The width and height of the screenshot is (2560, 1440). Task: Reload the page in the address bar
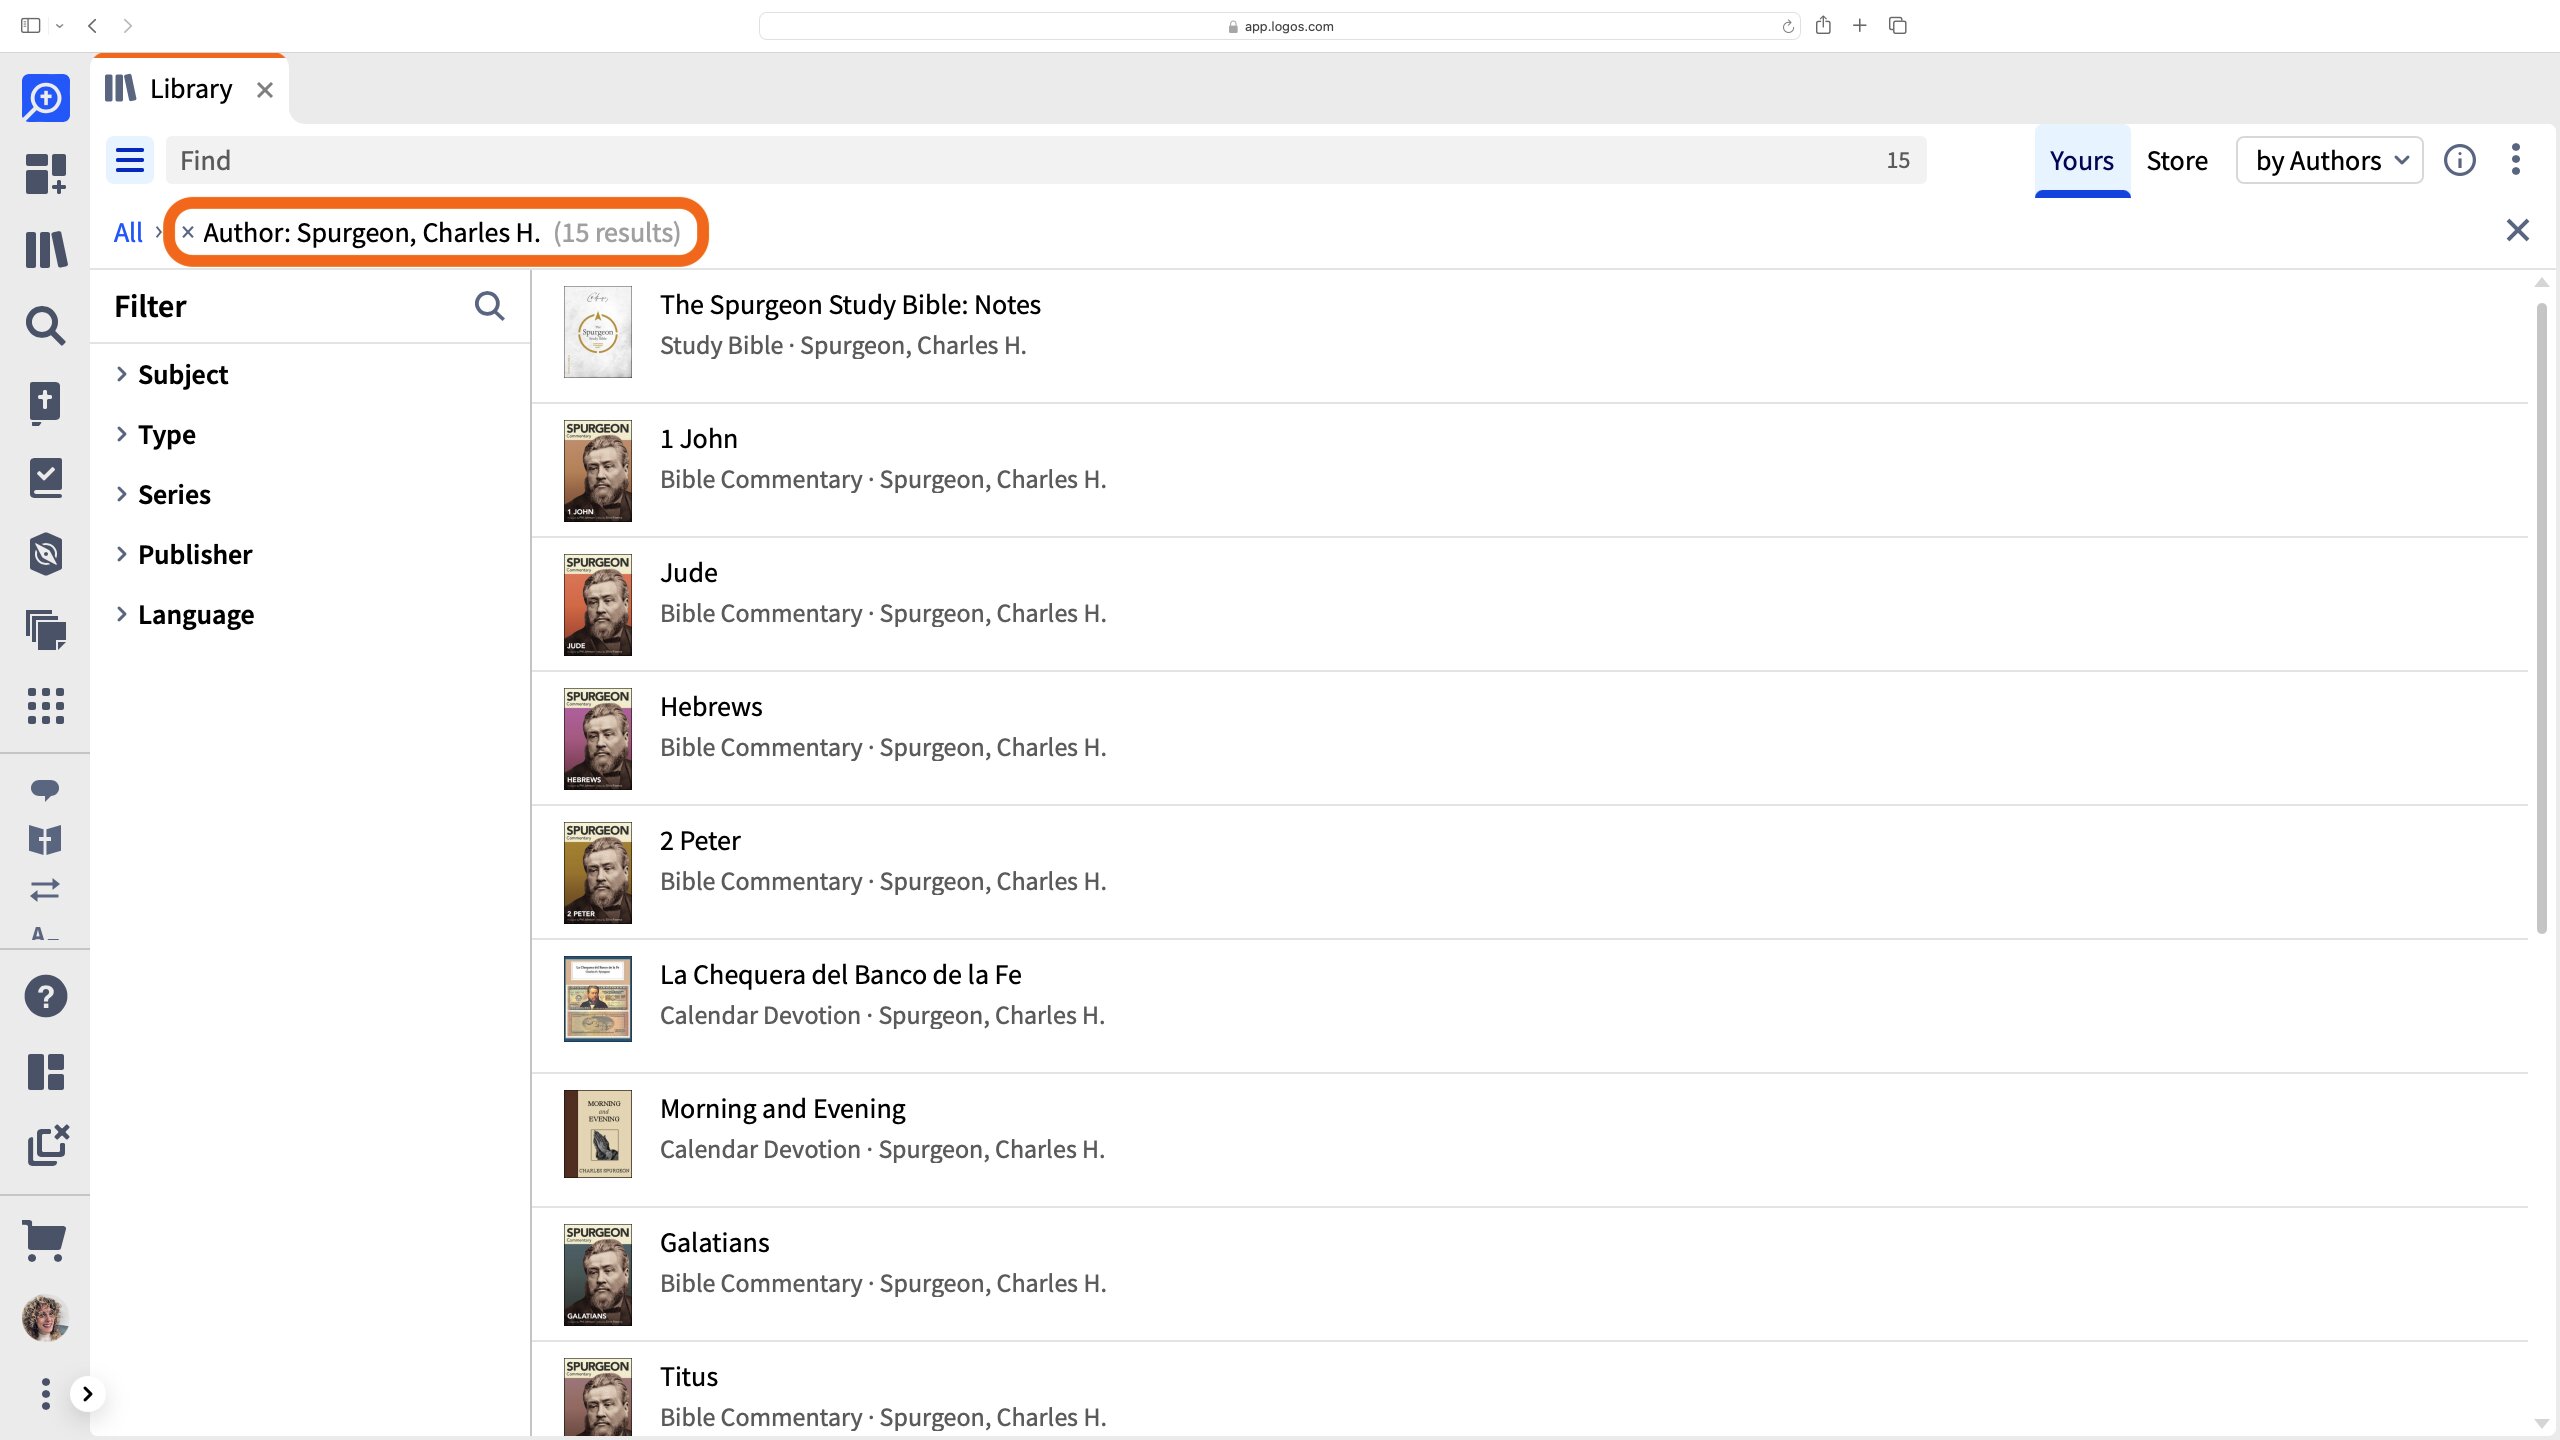(x=1788, y=27)
